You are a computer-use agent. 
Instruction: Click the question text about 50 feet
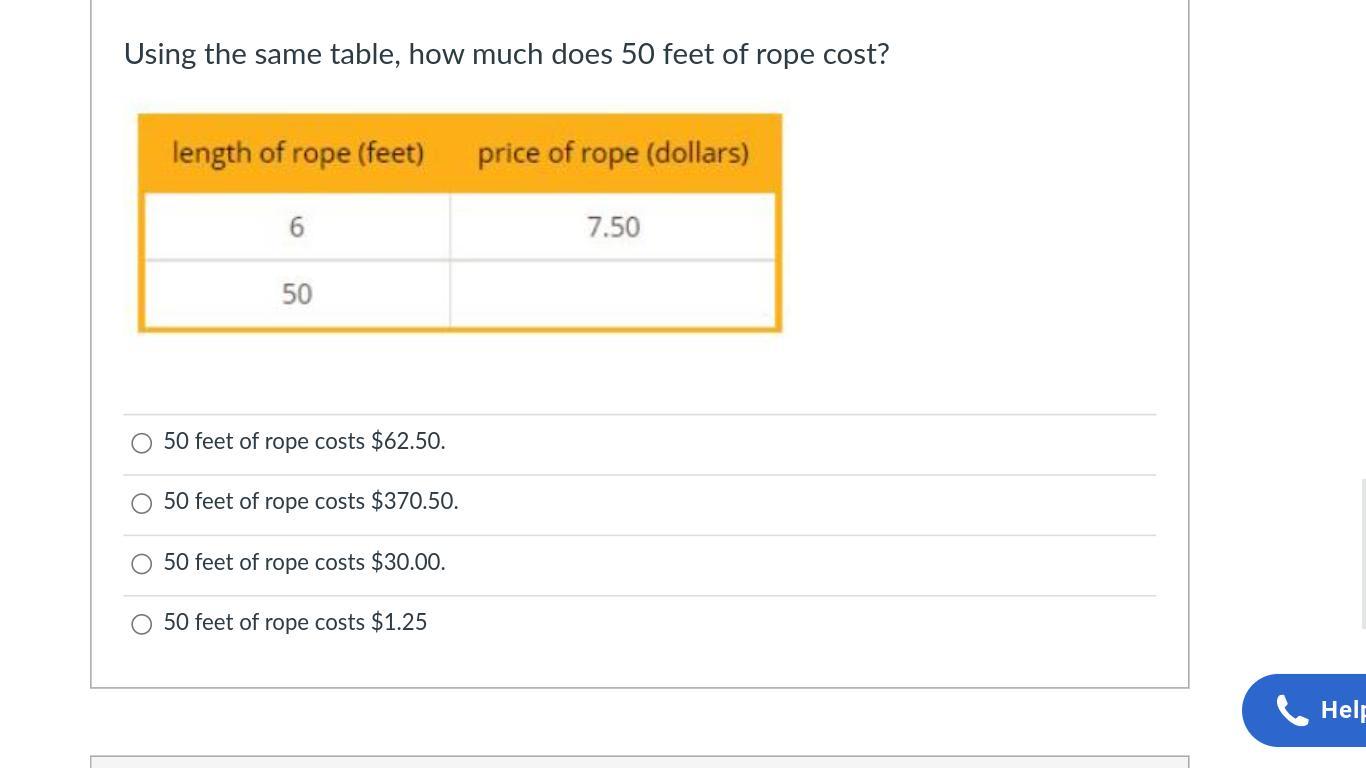tap(506, 54)
